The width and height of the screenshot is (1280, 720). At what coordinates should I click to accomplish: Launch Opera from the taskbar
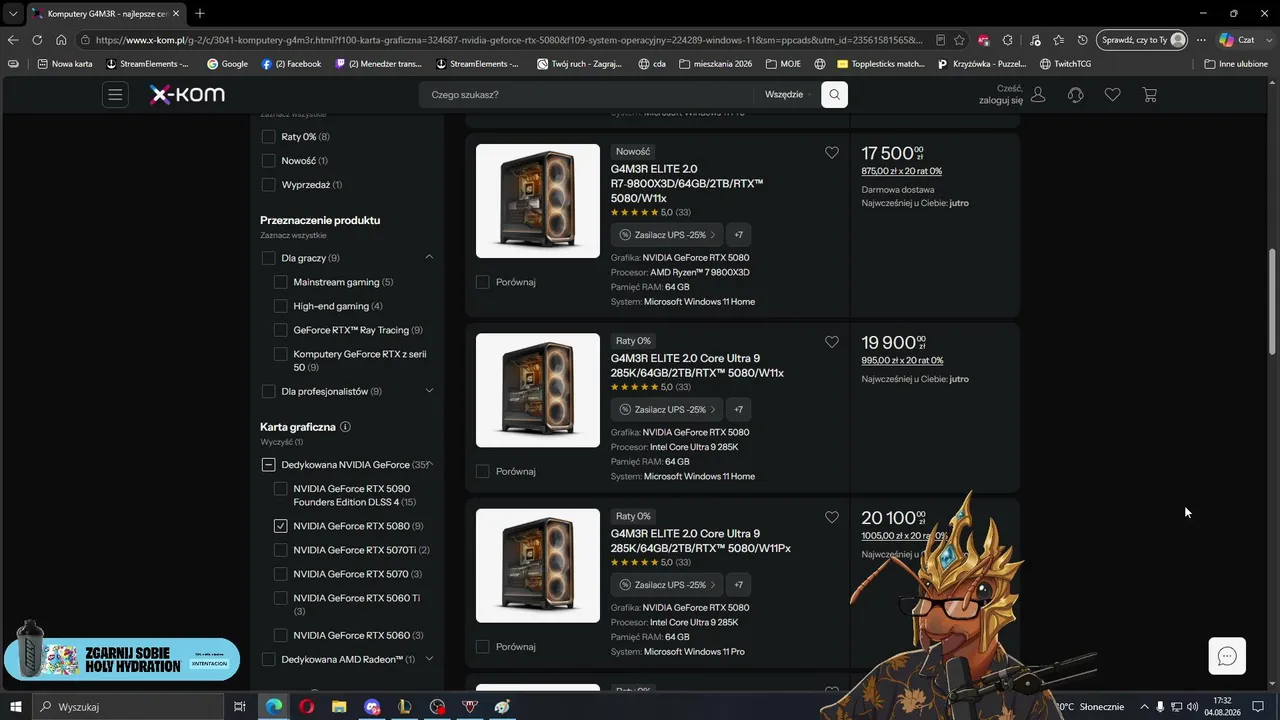click(306, 707)
